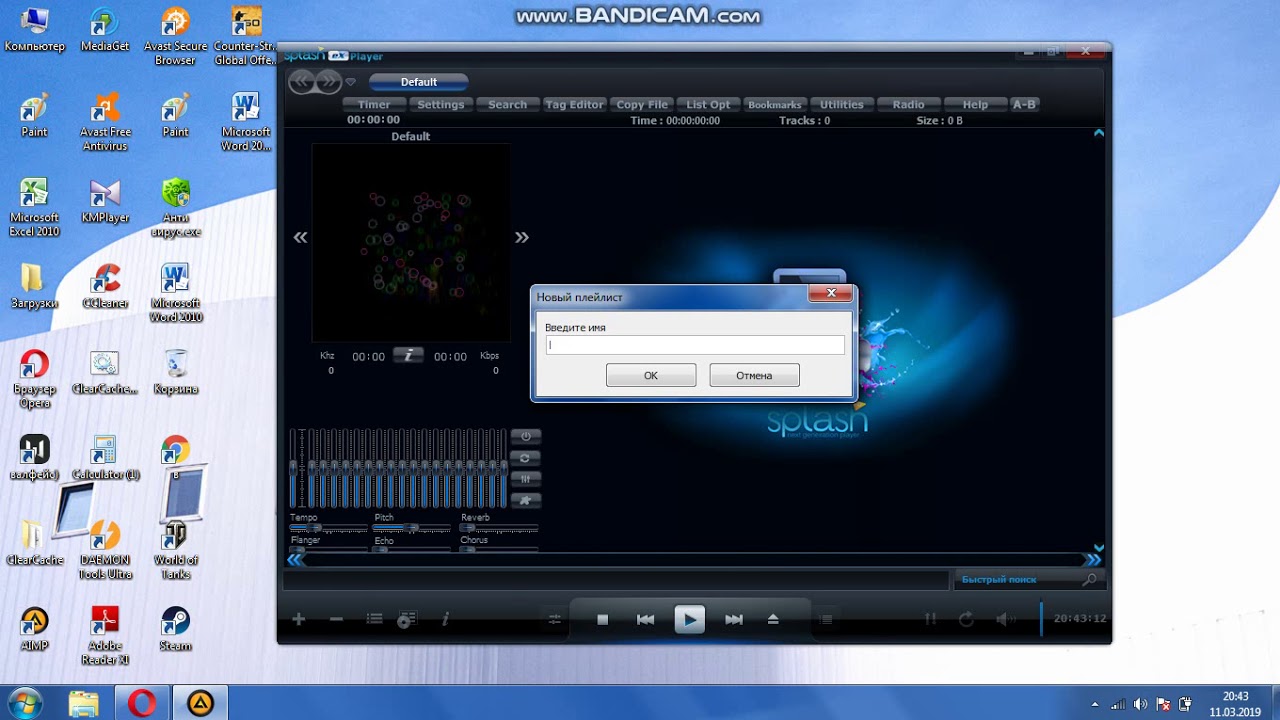Open the Radio menu
Image resolution: width=1280 pixels, height=720 pixels.
pyautogui.click(x=908, y=104)
